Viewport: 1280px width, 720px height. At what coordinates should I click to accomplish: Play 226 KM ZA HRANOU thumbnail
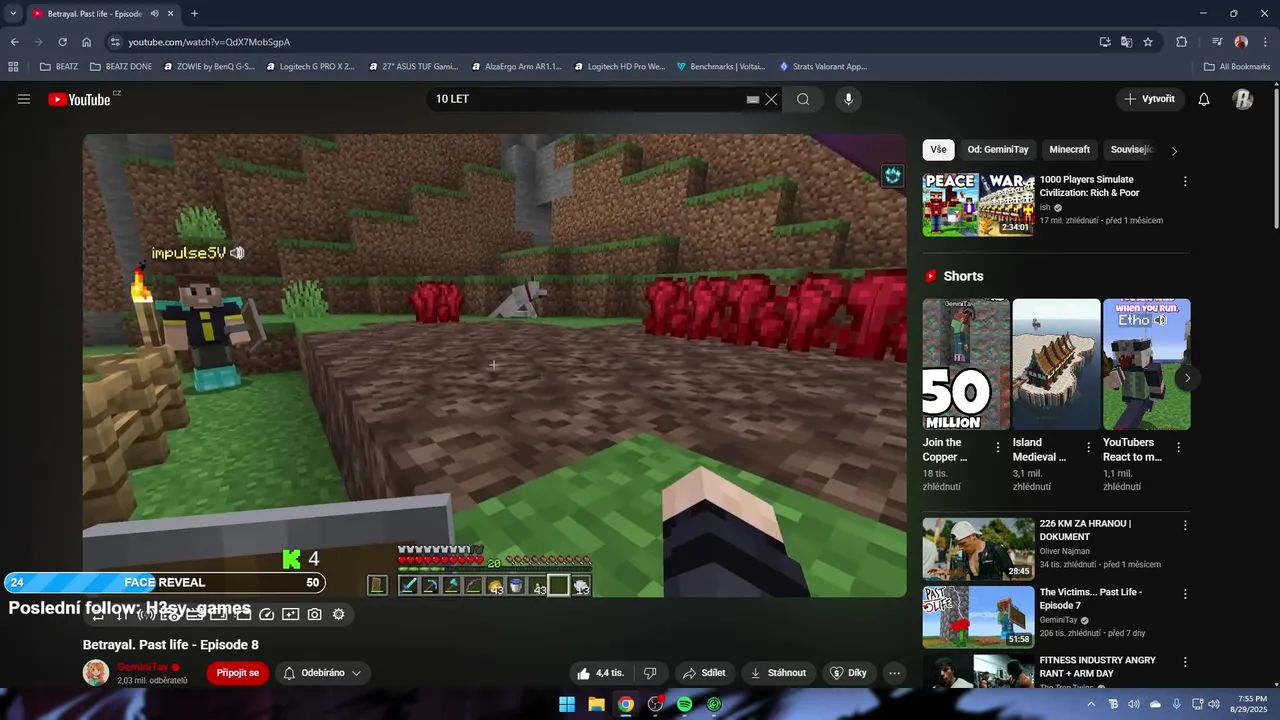tap(978, 548)
